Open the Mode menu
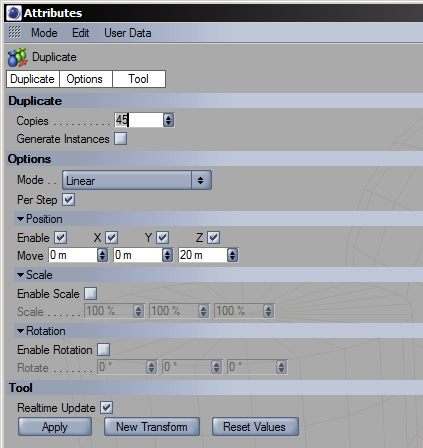 [44, 33]
